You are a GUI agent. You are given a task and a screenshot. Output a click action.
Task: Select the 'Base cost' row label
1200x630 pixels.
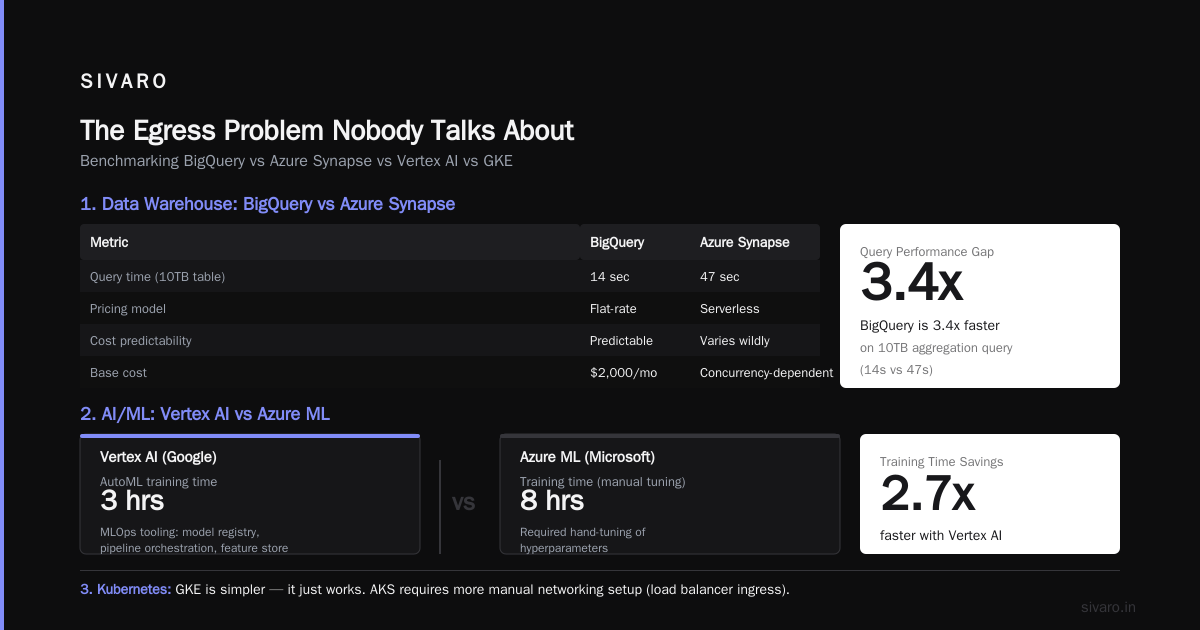tap(118, 373)
